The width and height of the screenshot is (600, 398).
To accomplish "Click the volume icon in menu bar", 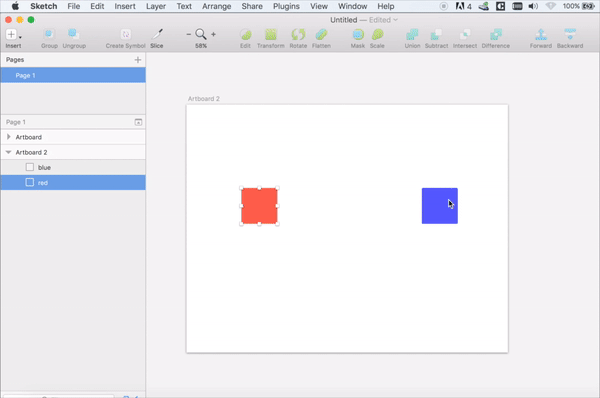I will click(x=533, y=6).
